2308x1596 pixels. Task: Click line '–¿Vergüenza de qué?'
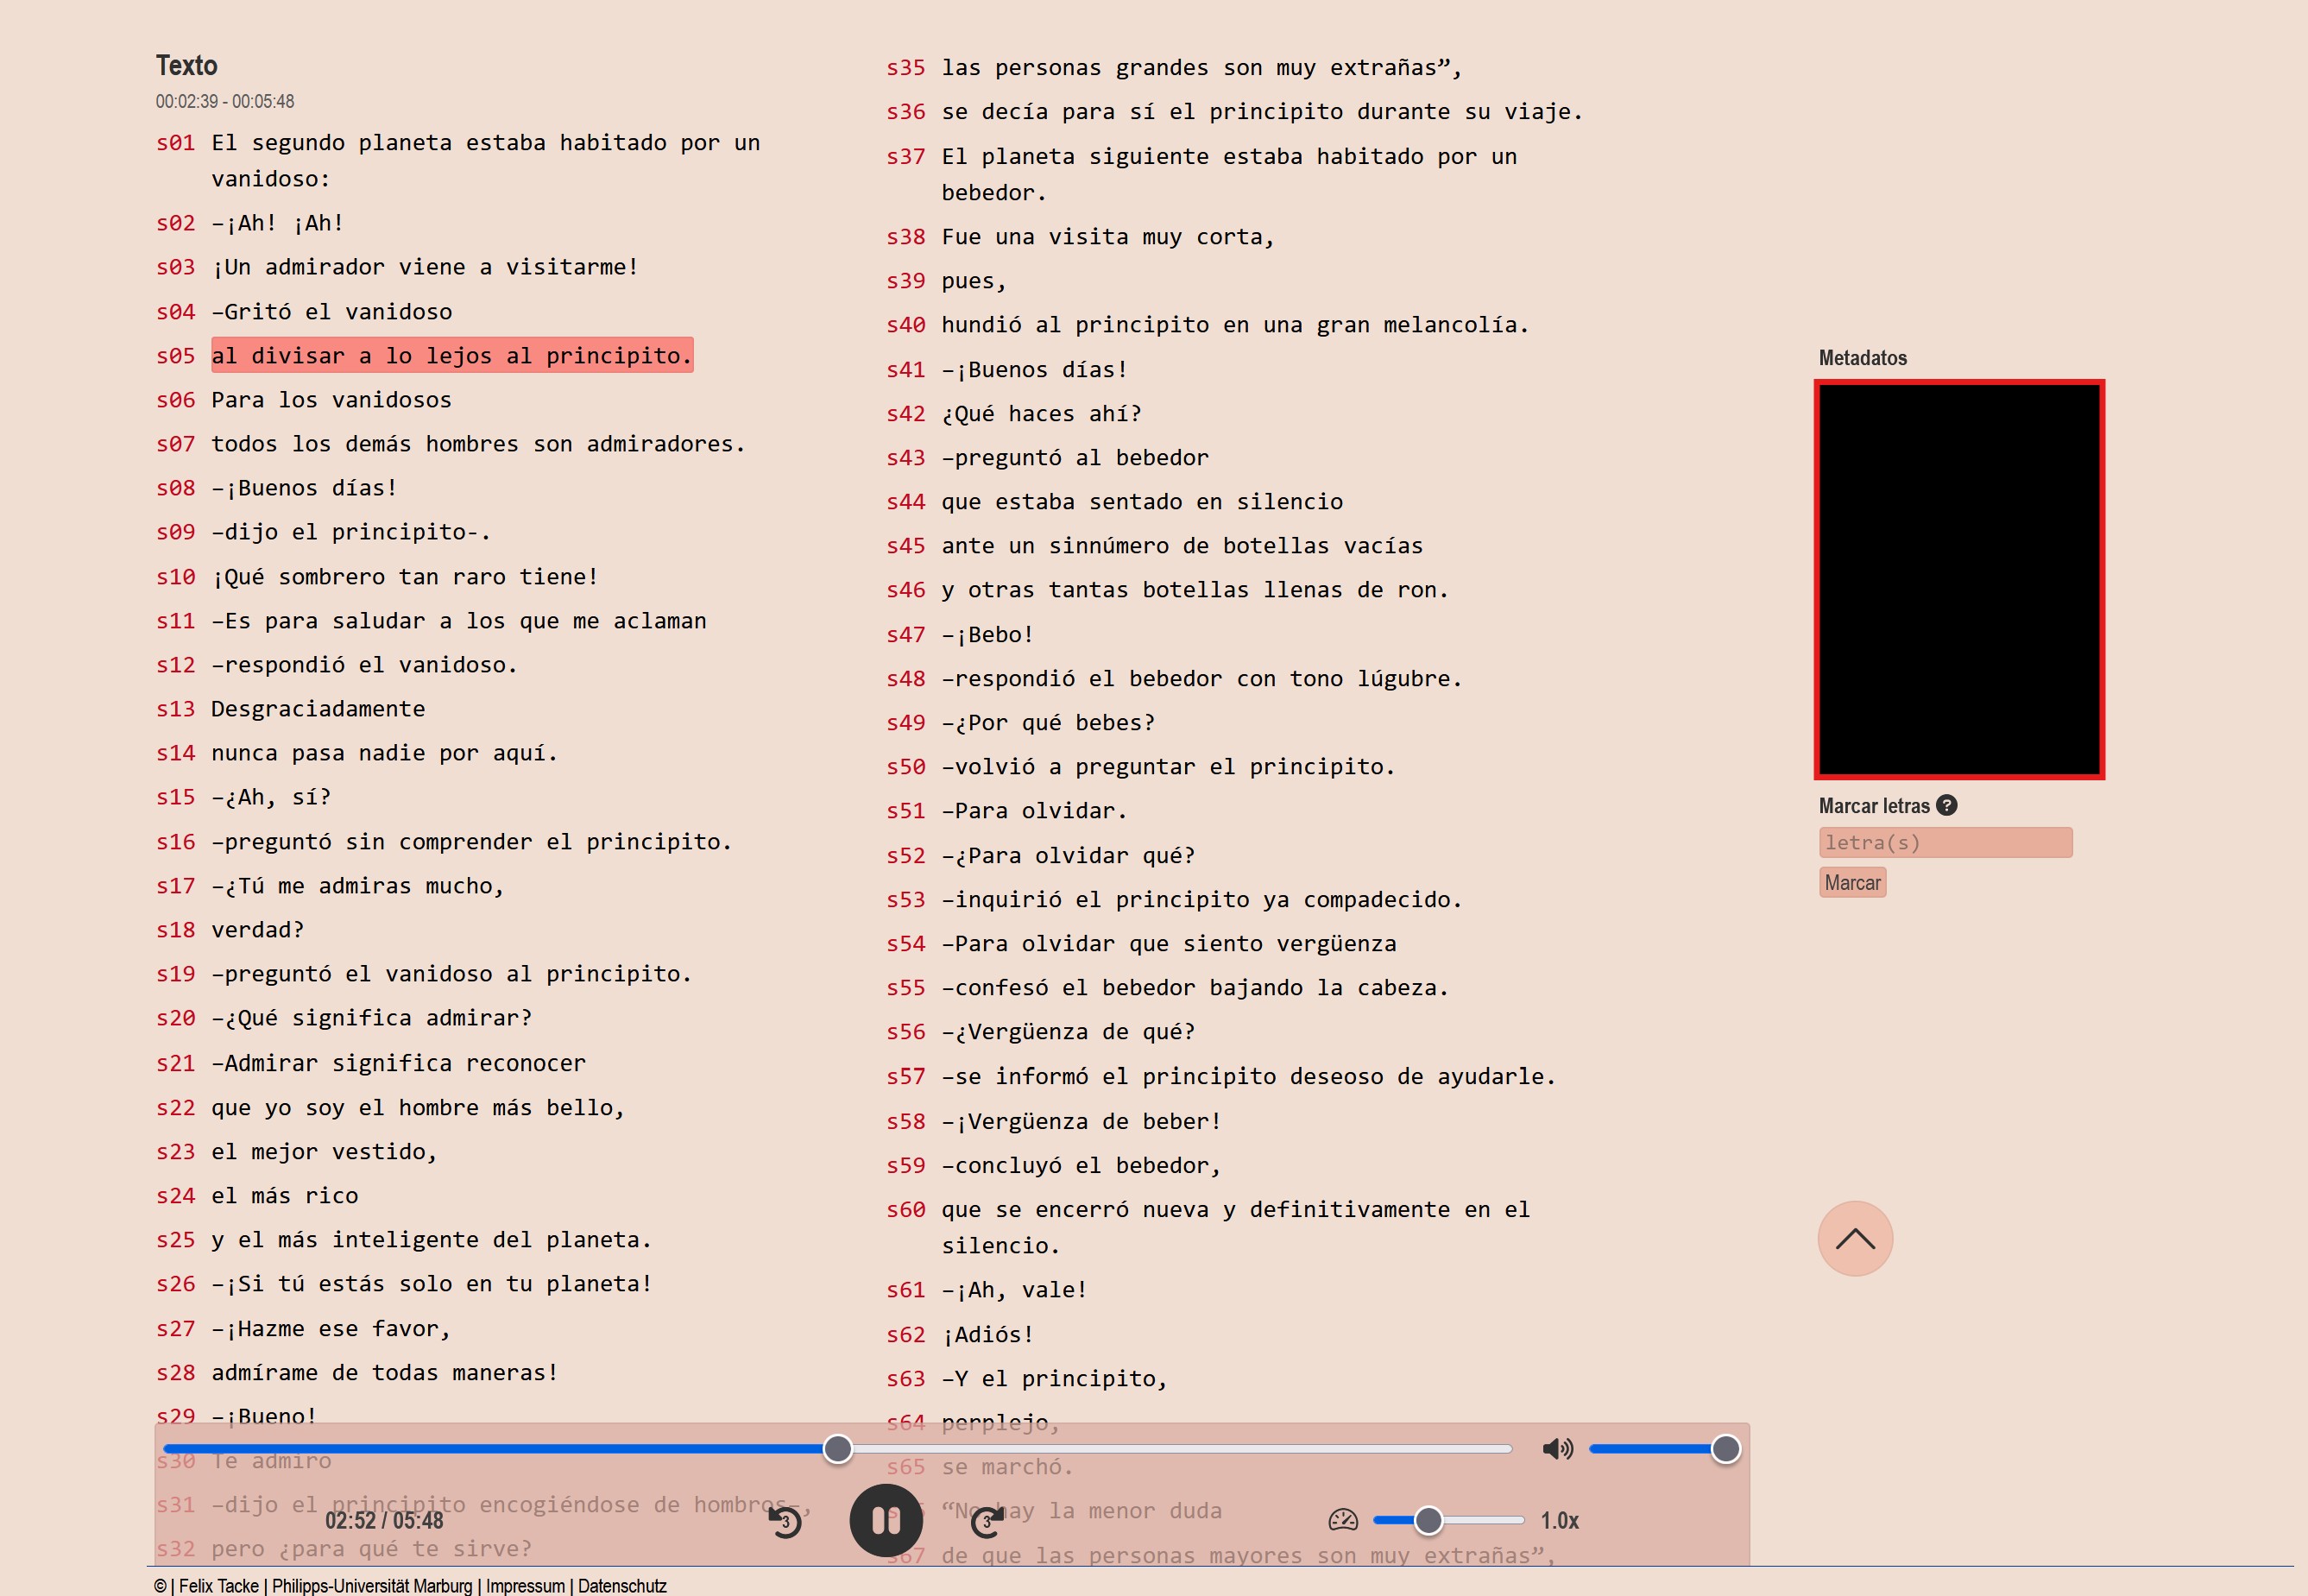[x=1068, y=1031]
